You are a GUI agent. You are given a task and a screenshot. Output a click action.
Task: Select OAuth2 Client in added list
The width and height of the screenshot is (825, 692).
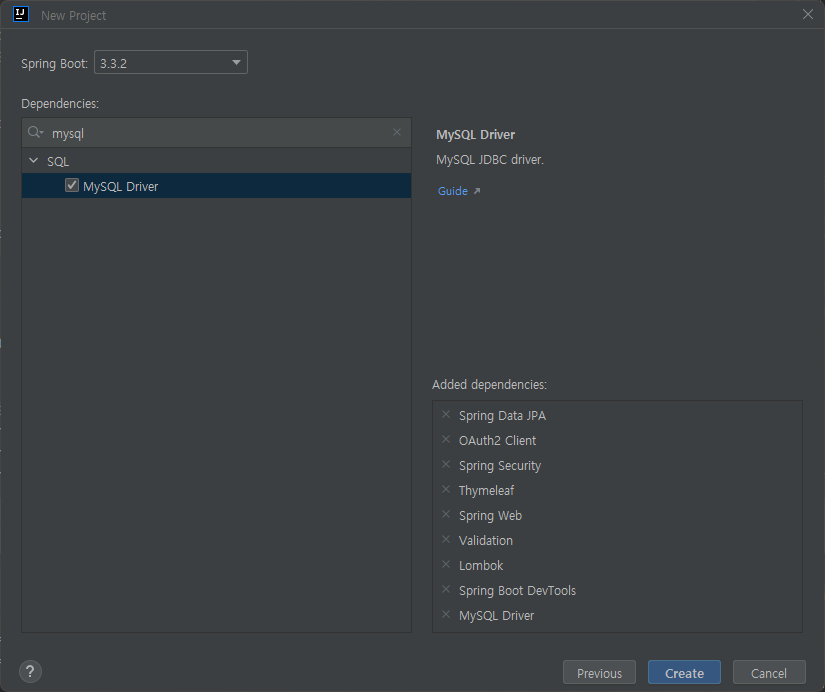point(497,440)
